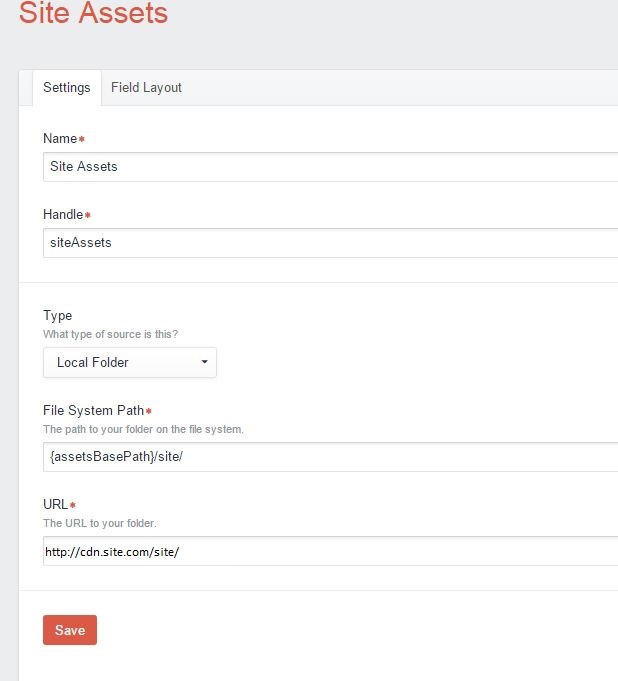Image resolution: width=618 pixels, height=681 pixels.
Task: Open the Field Layout tab
Action: coord(146,87)
